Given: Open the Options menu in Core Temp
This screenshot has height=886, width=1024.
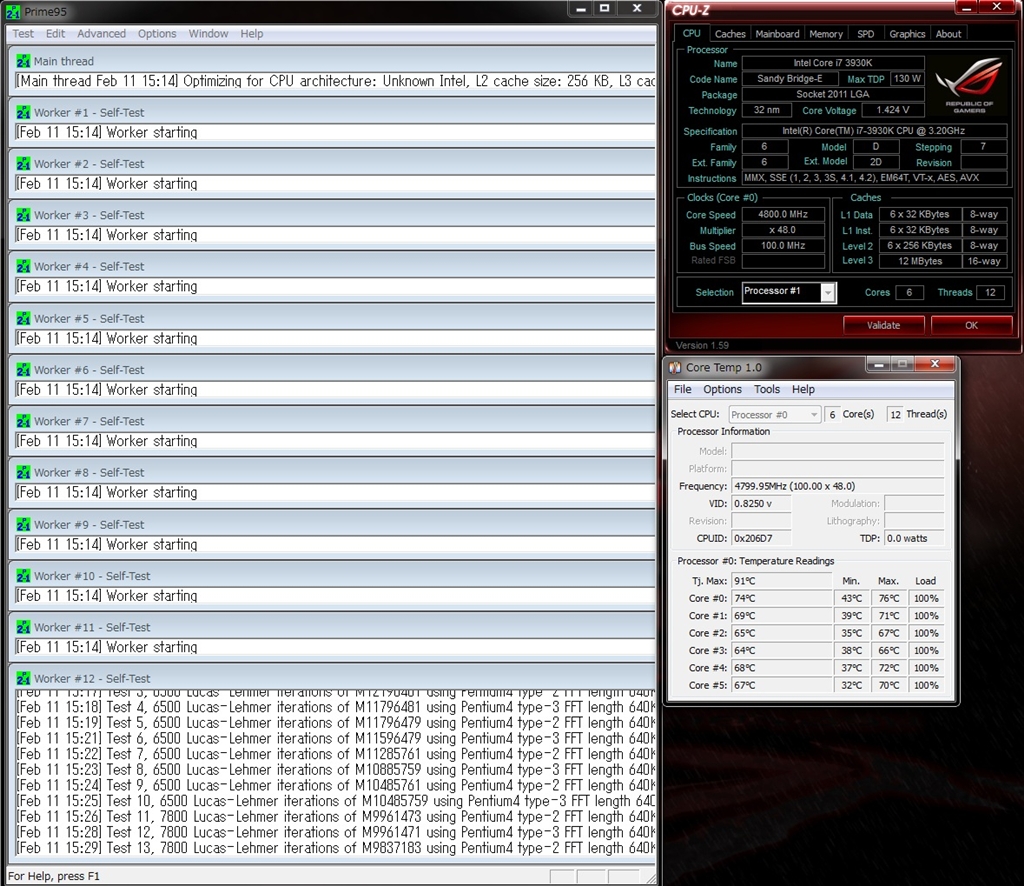Looking at the screenshot, I should tap(722, 389).
